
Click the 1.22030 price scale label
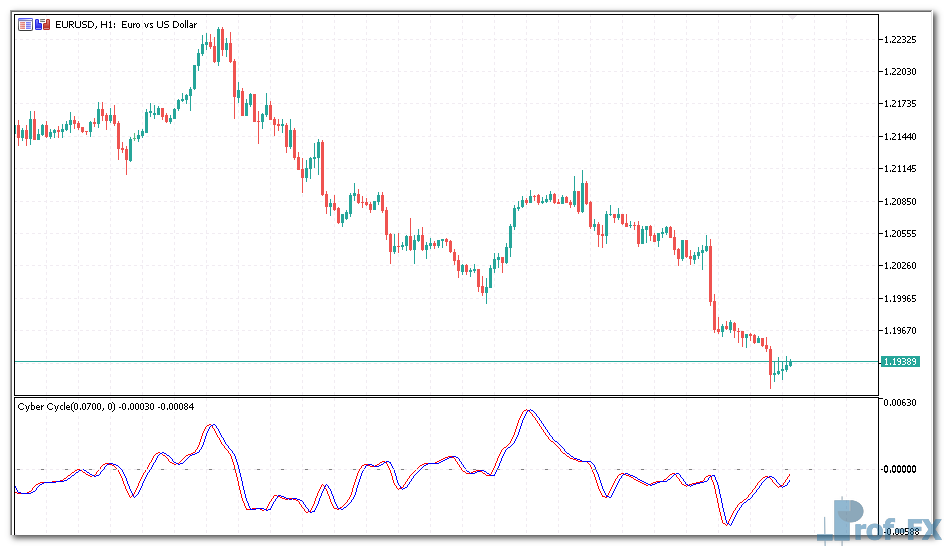902,72
